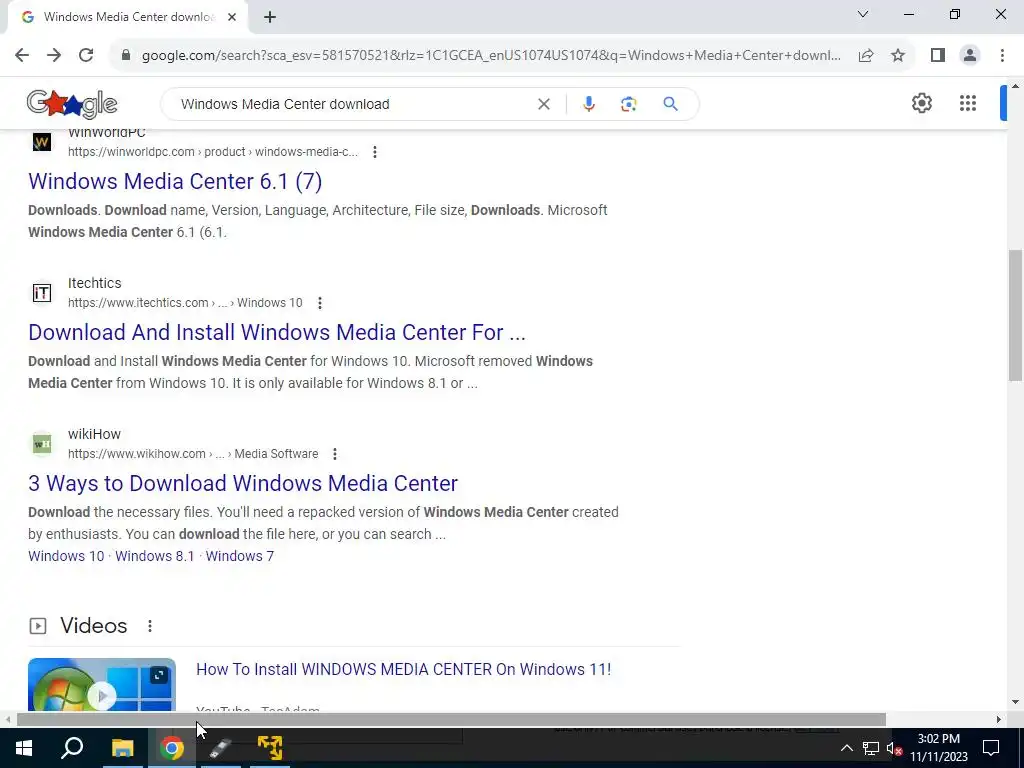Open network status tray icon

point(871,748)
